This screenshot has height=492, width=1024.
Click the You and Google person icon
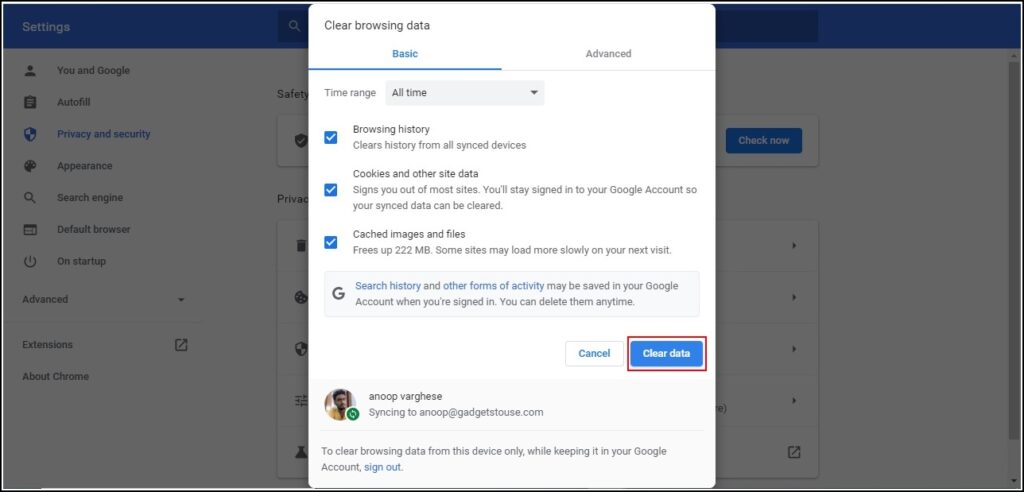30,71
